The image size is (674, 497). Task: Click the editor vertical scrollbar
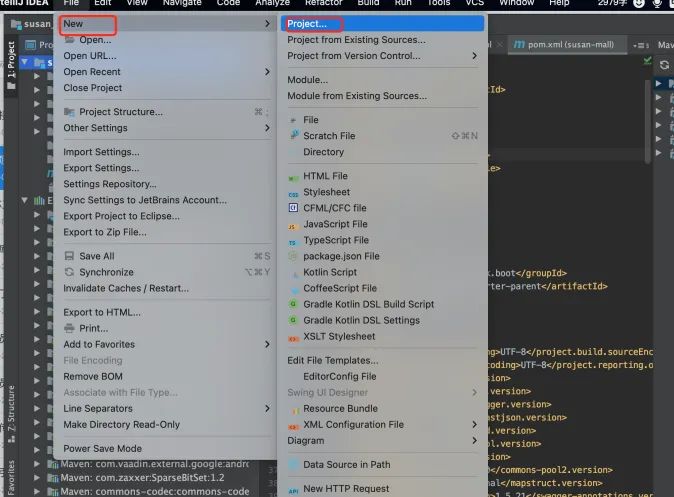coord(648,120)
